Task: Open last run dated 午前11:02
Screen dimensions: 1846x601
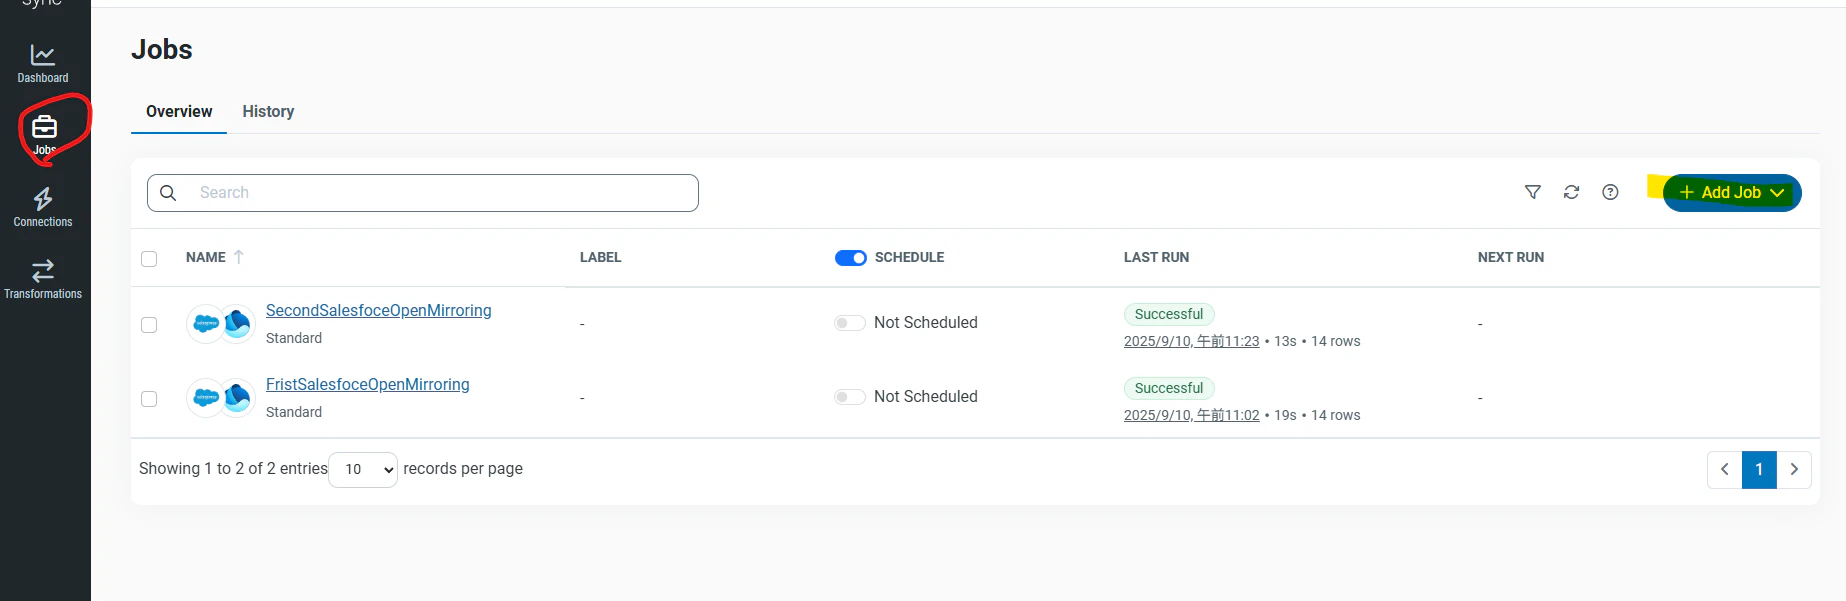Action: pos(1192,415)
